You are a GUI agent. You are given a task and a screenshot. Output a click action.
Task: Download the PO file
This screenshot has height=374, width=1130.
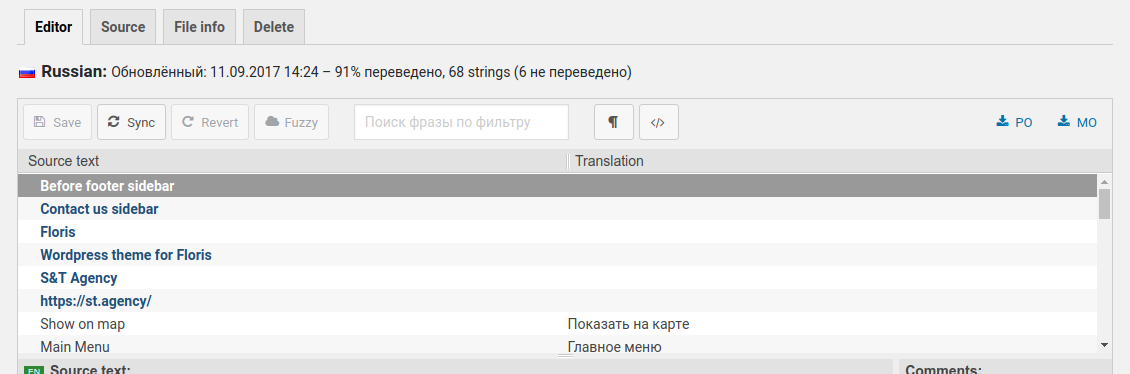[x=1015, y=123]
